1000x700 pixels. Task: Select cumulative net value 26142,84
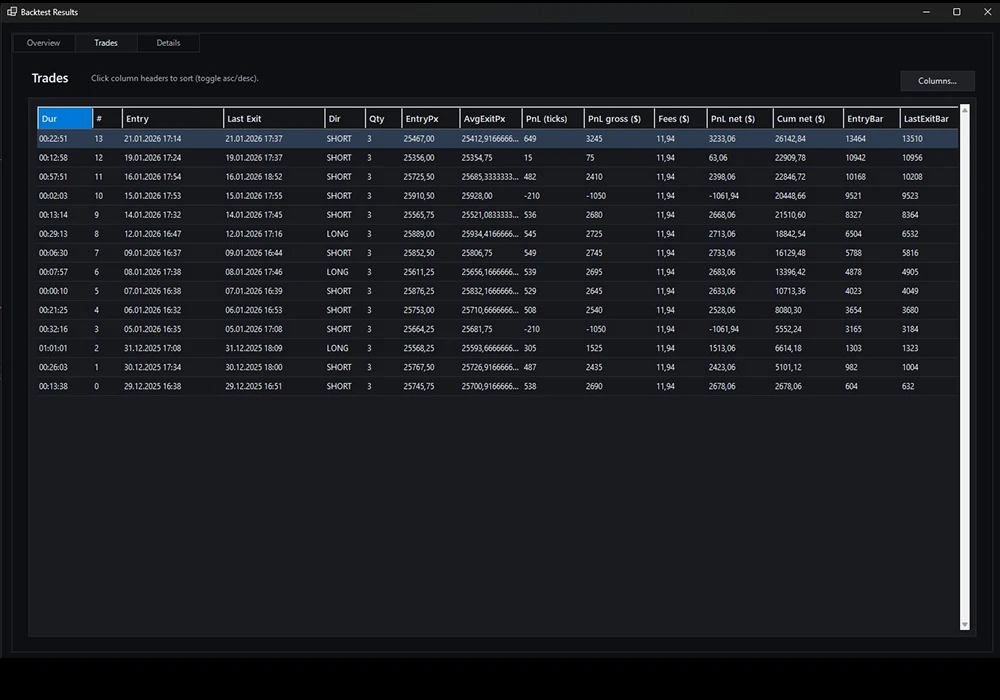tap(790, 138)
